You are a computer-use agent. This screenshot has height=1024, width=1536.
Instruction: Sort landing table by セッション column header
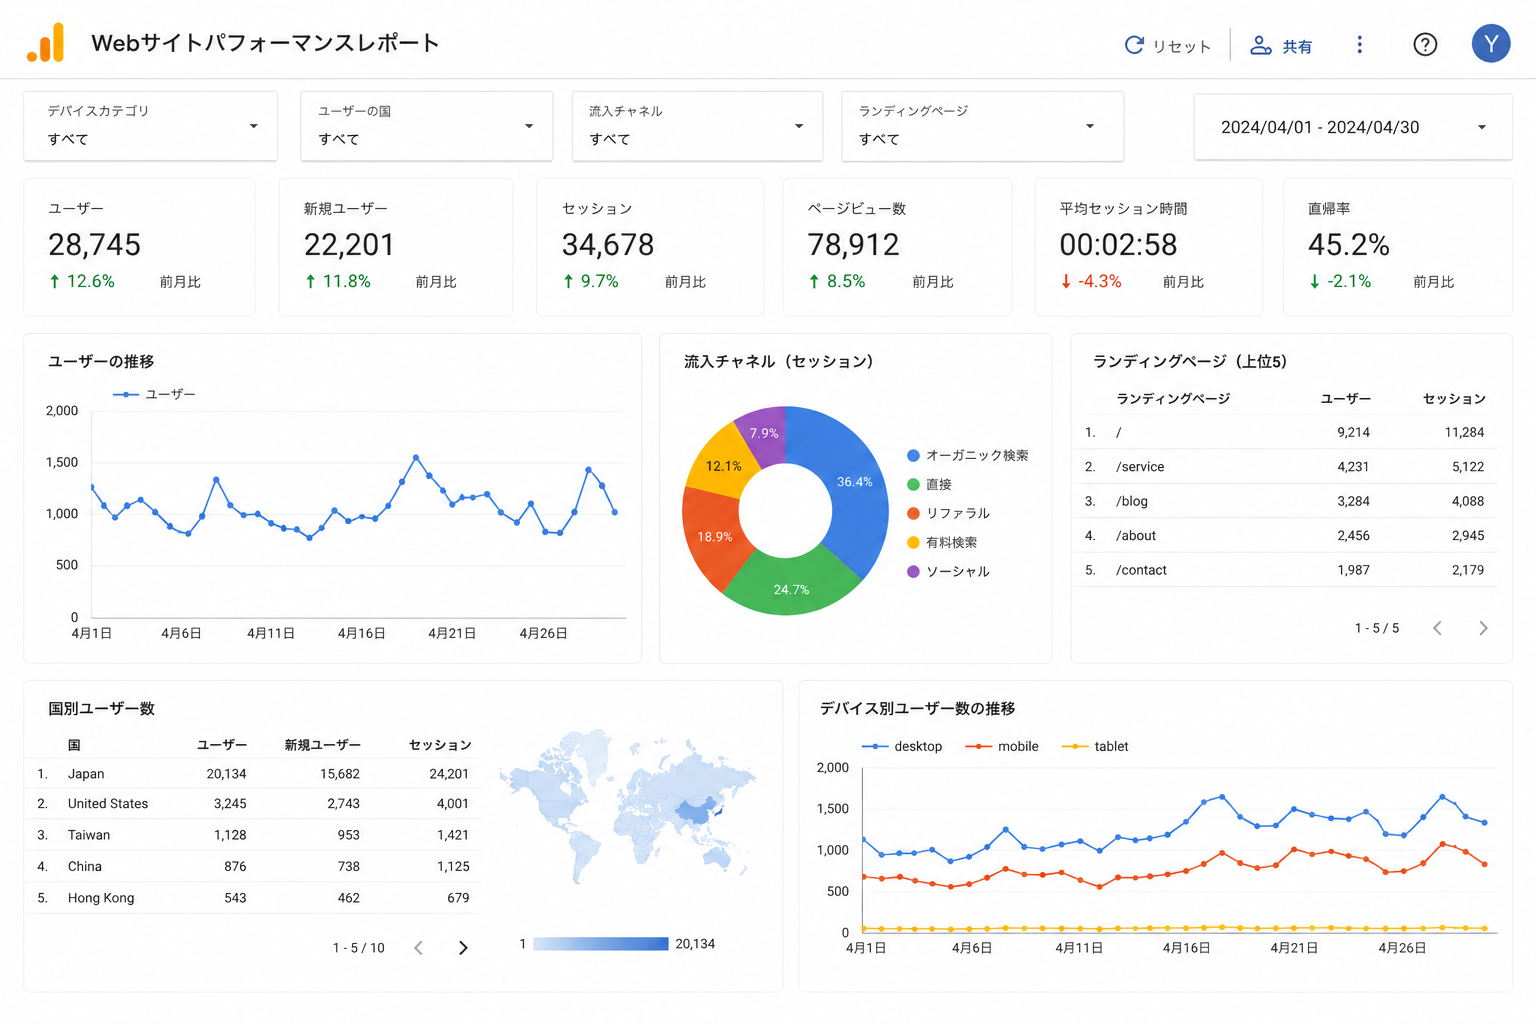1454,399
